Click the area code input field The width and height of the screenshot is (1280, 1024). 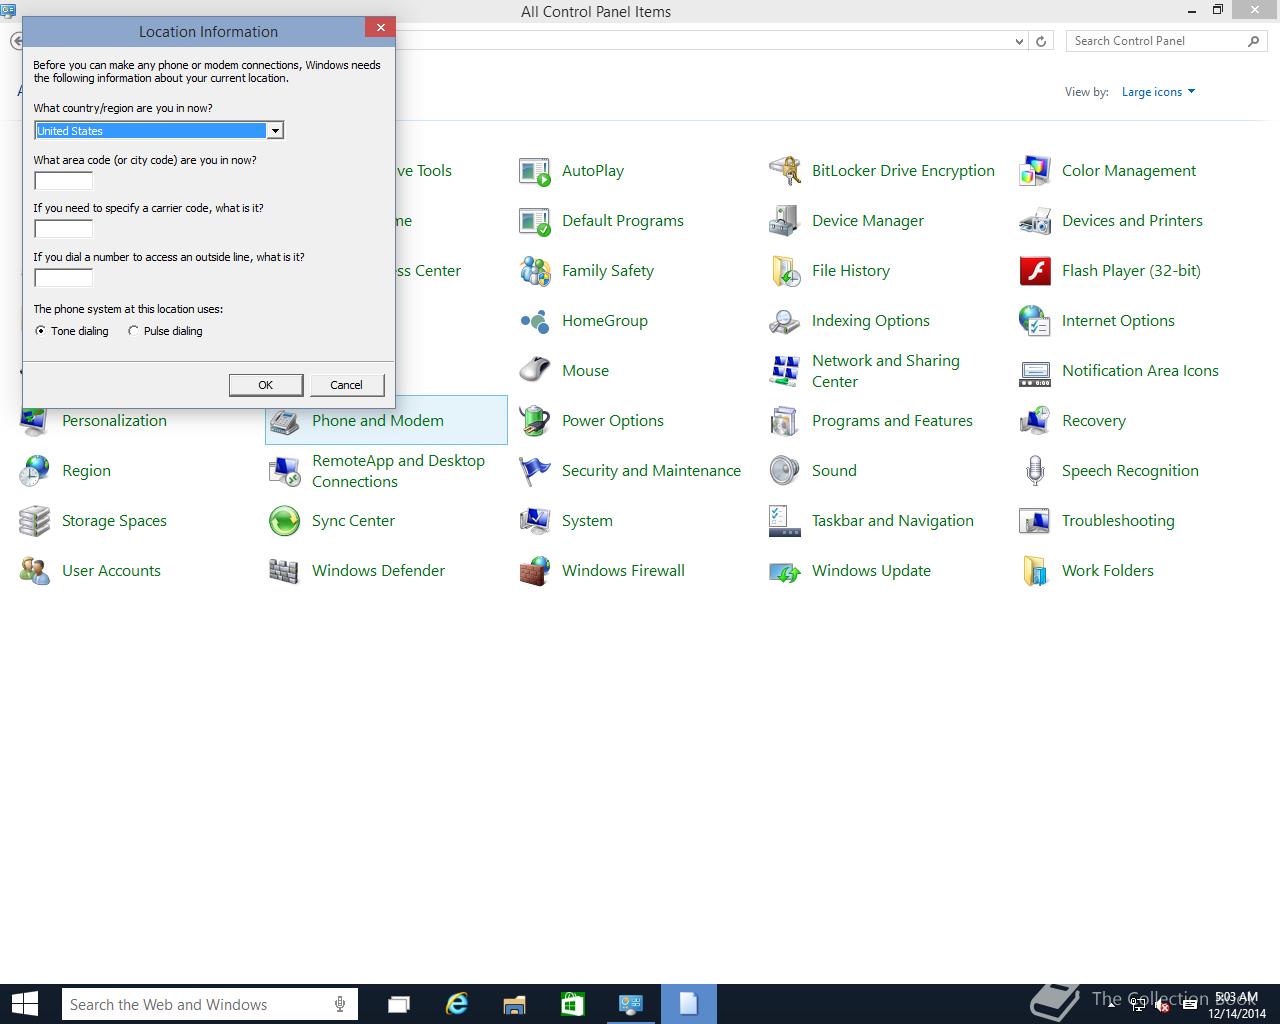click(x=64, y=181)
